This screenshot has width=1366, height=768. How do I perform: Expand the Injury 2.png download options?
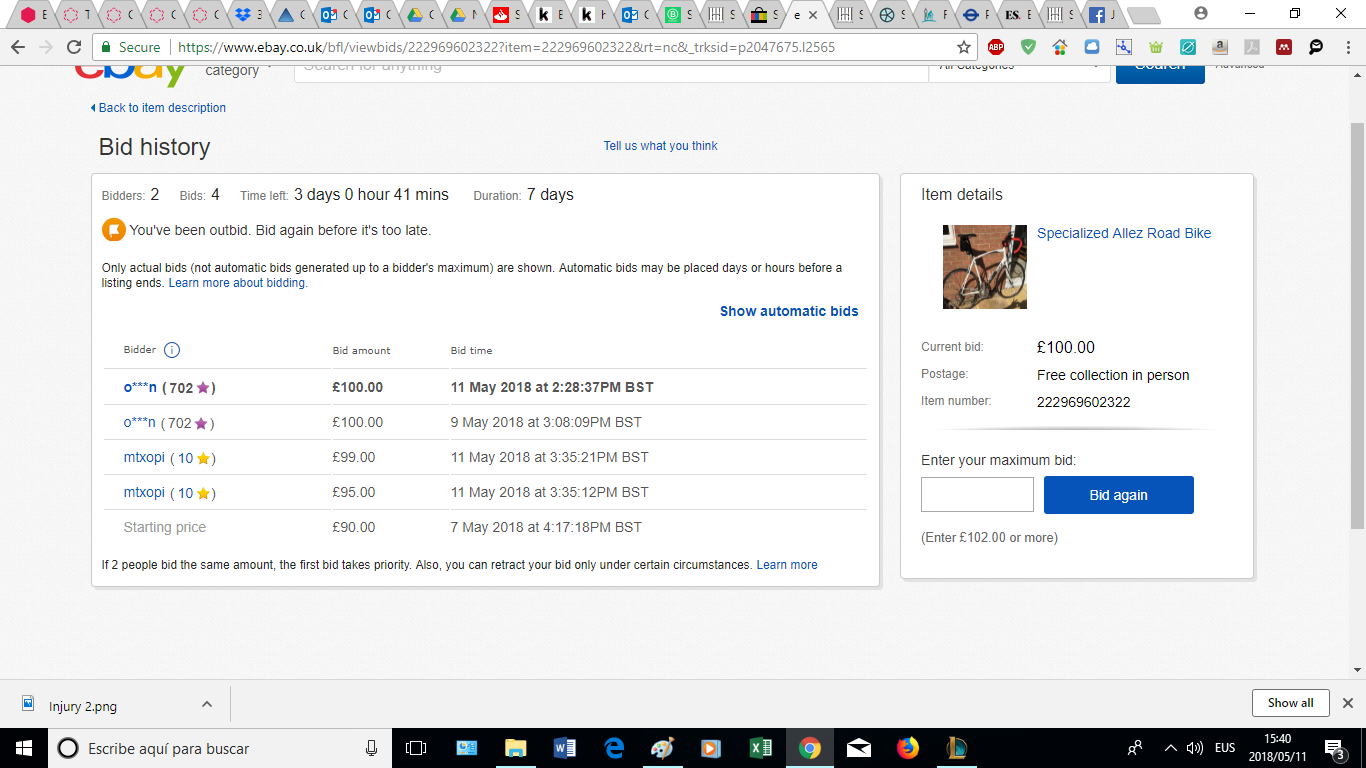tap(207, 704)
